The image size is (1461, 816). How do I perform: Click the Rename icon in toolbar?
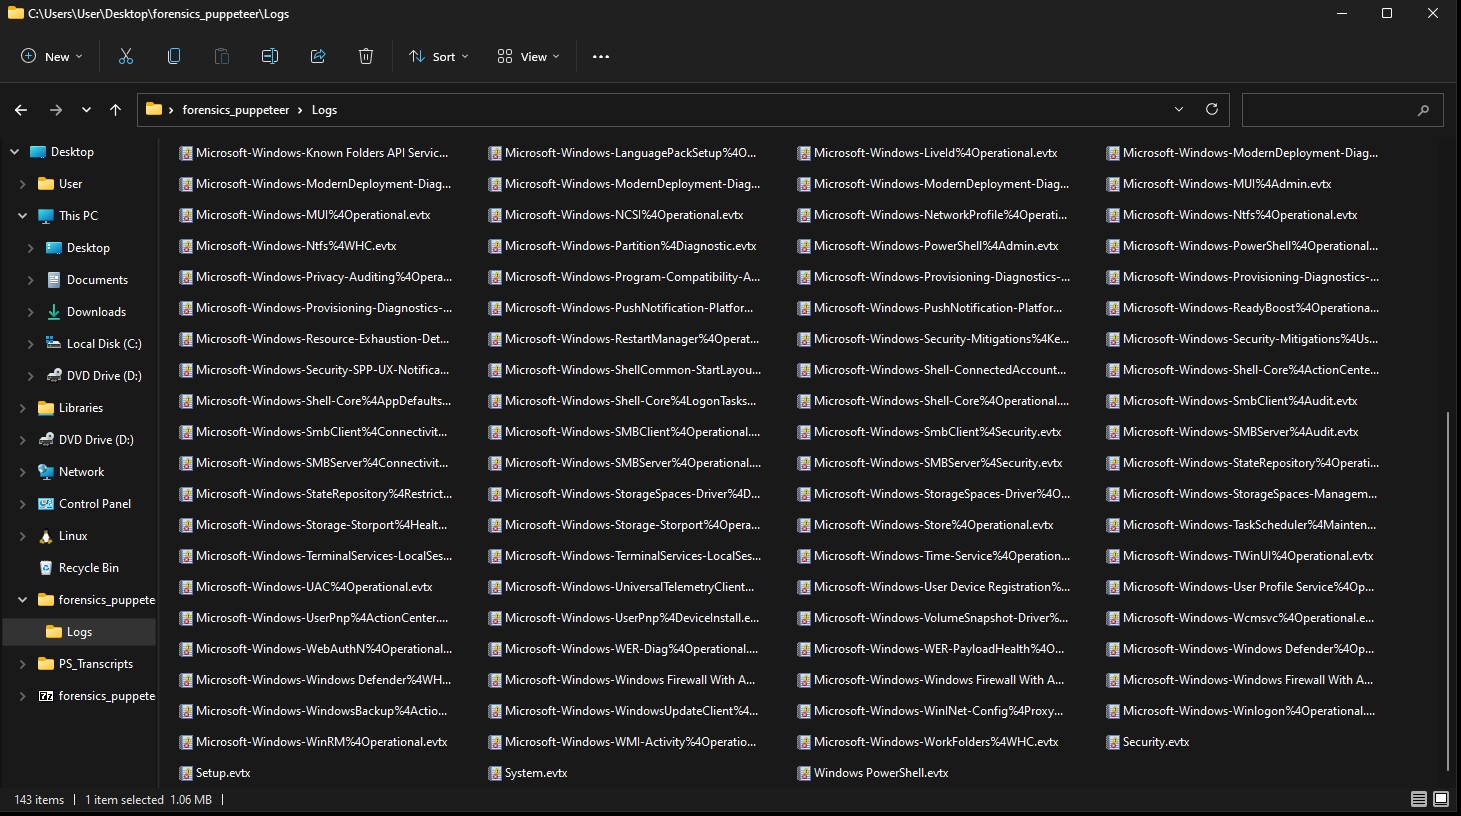tap(270, 57)
